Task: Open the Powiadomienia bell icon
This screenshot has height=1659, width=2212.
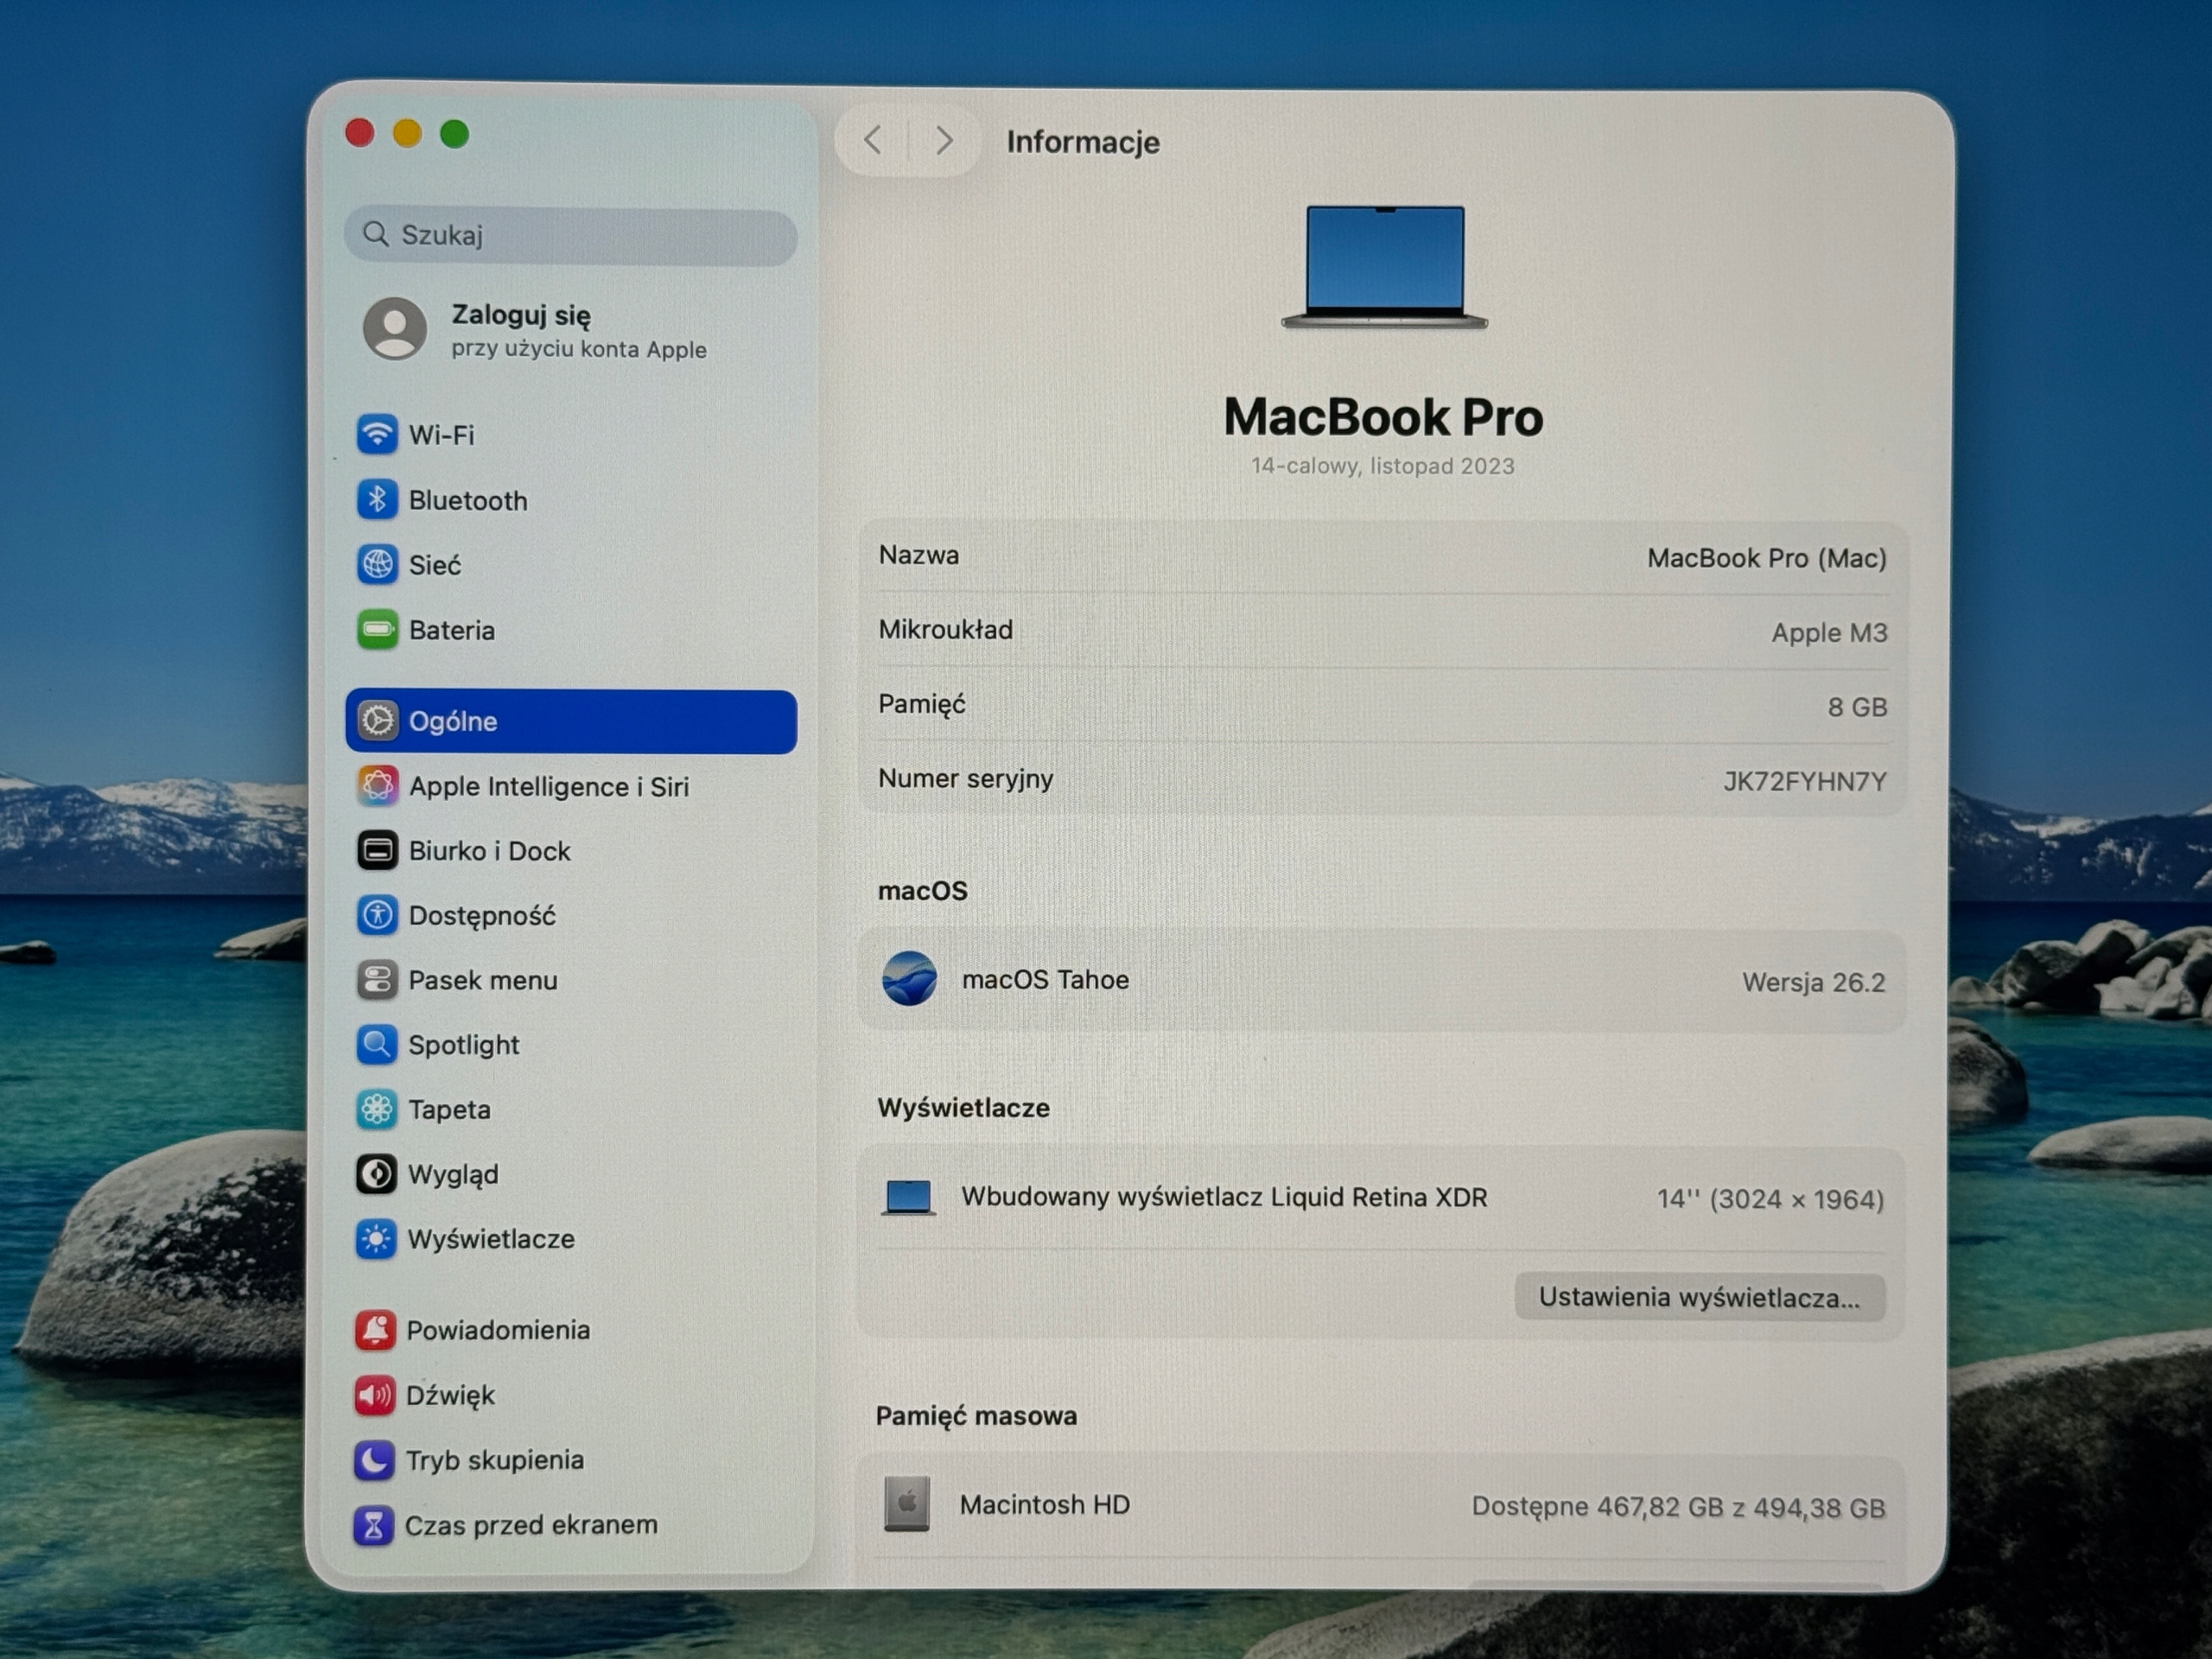Action: pyautogui.click(x=375, y=1330)
